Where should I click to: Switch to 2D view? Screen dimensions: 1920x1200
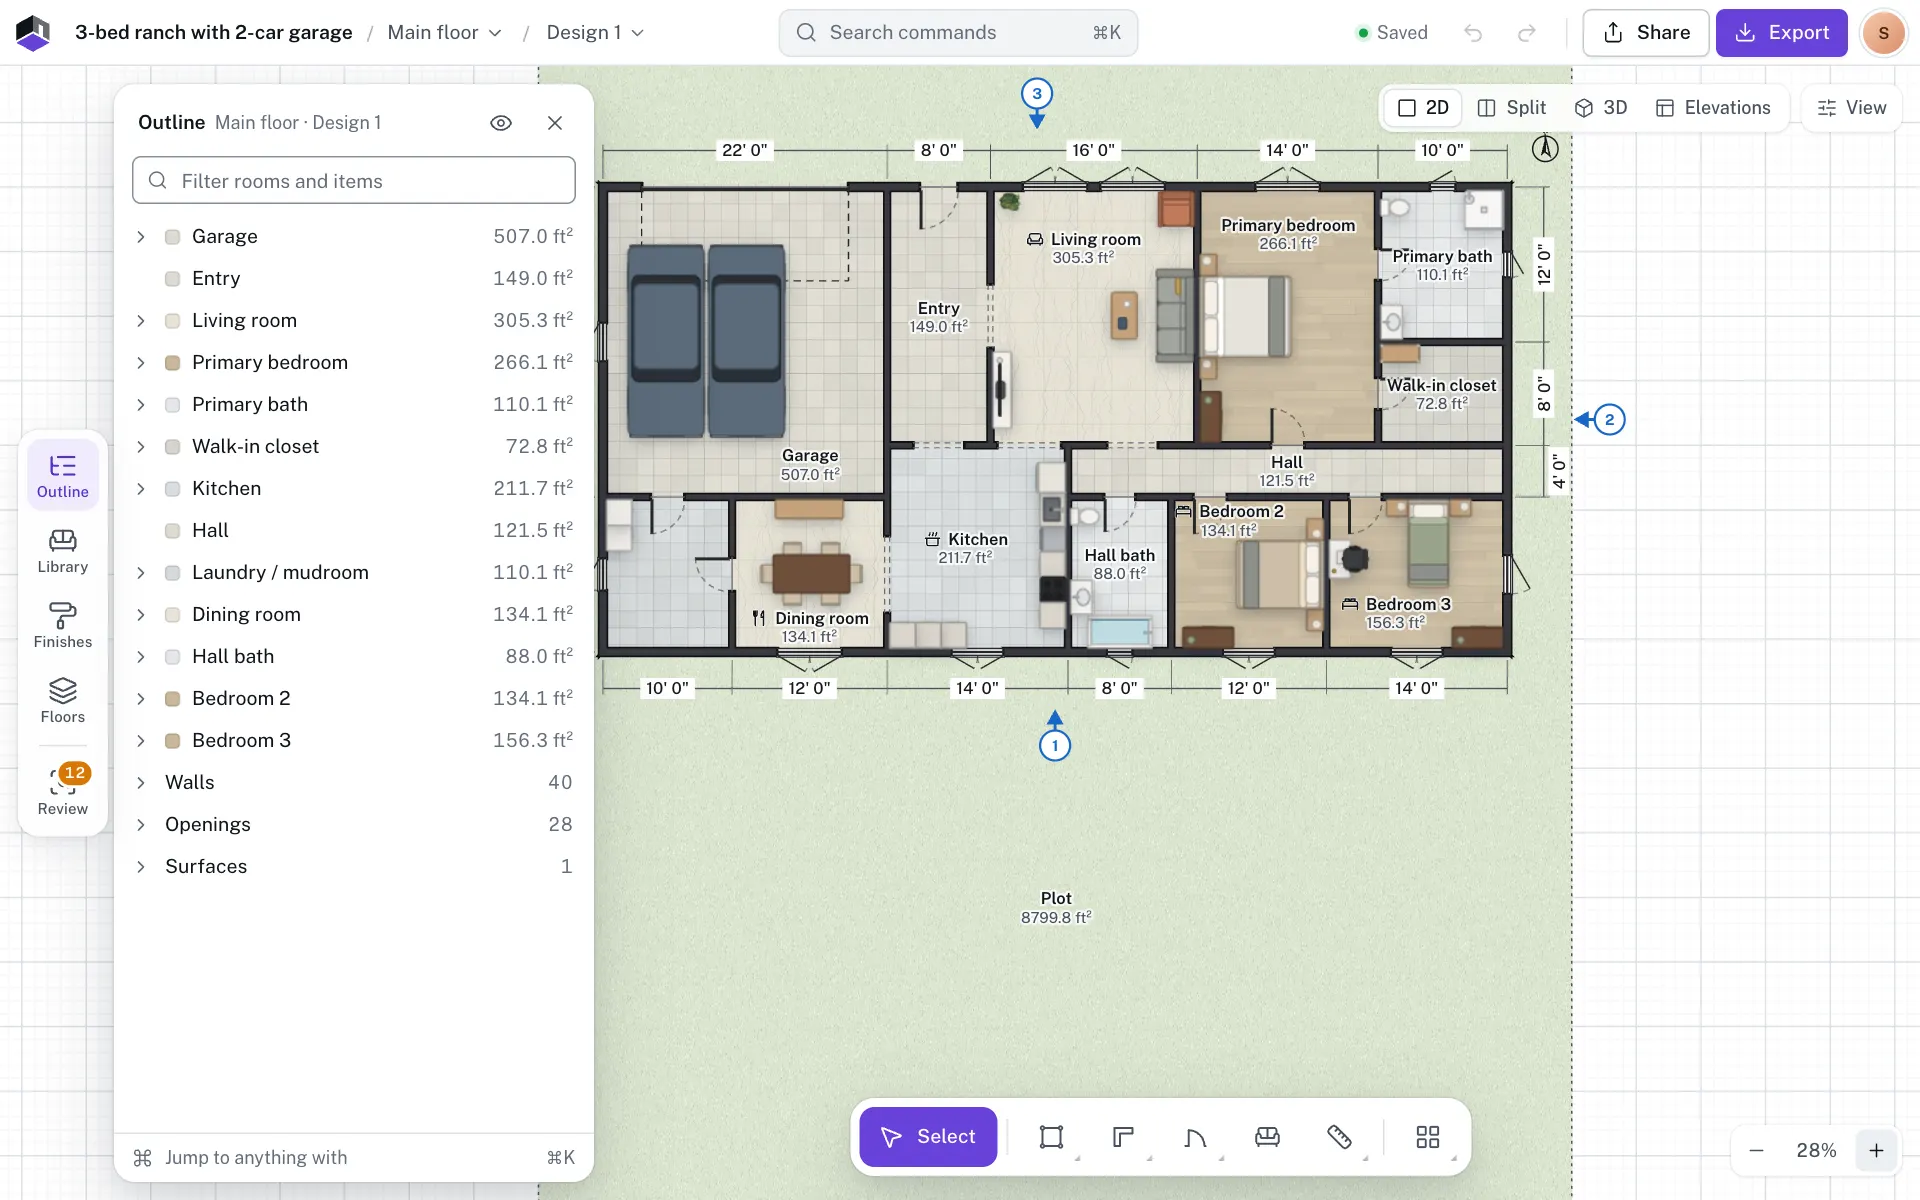coord(1423,108)
